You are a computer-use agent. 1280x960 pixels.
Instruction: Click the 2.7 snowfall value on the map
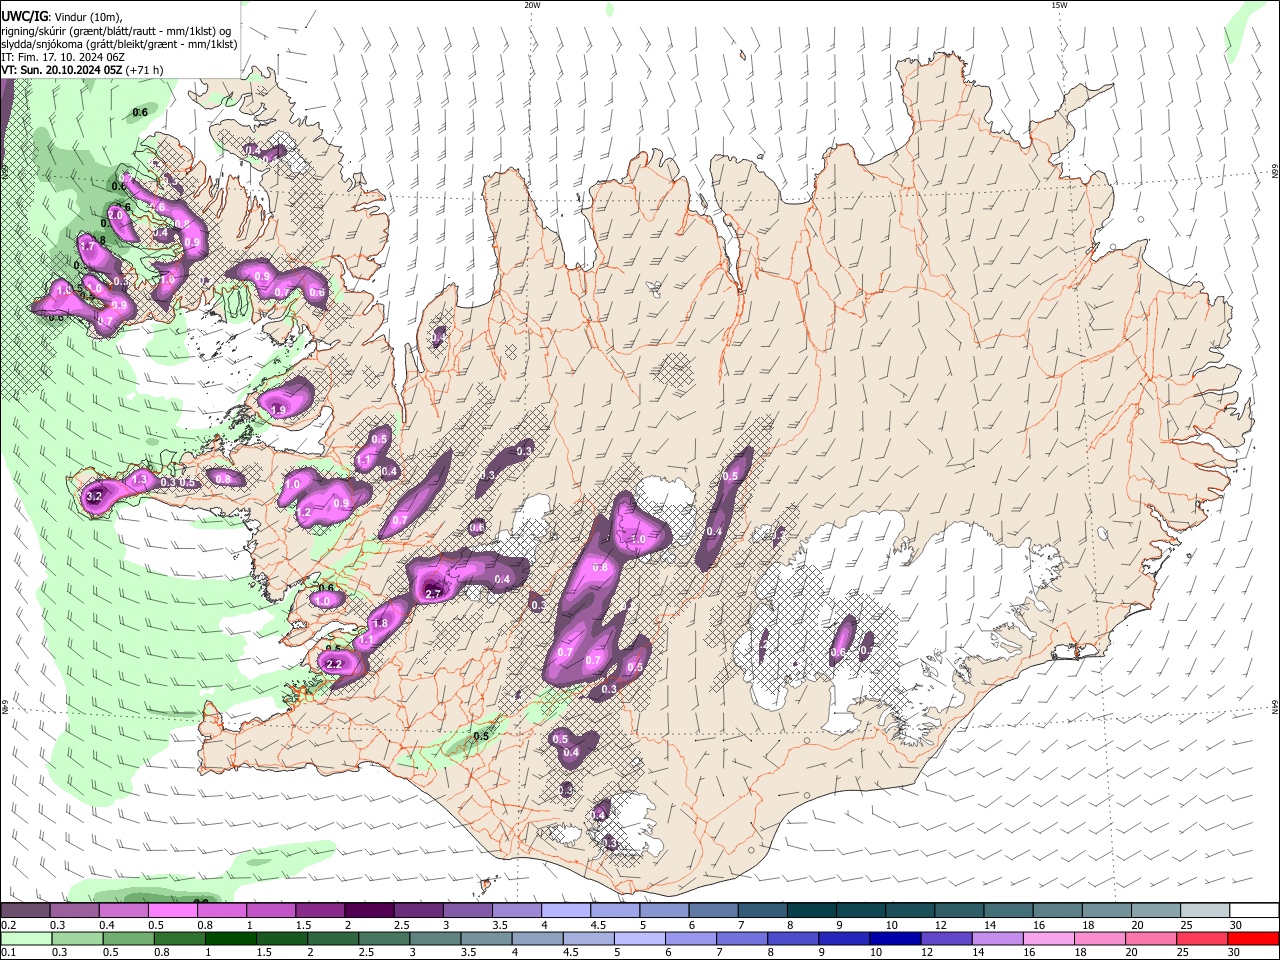[433, 593]
